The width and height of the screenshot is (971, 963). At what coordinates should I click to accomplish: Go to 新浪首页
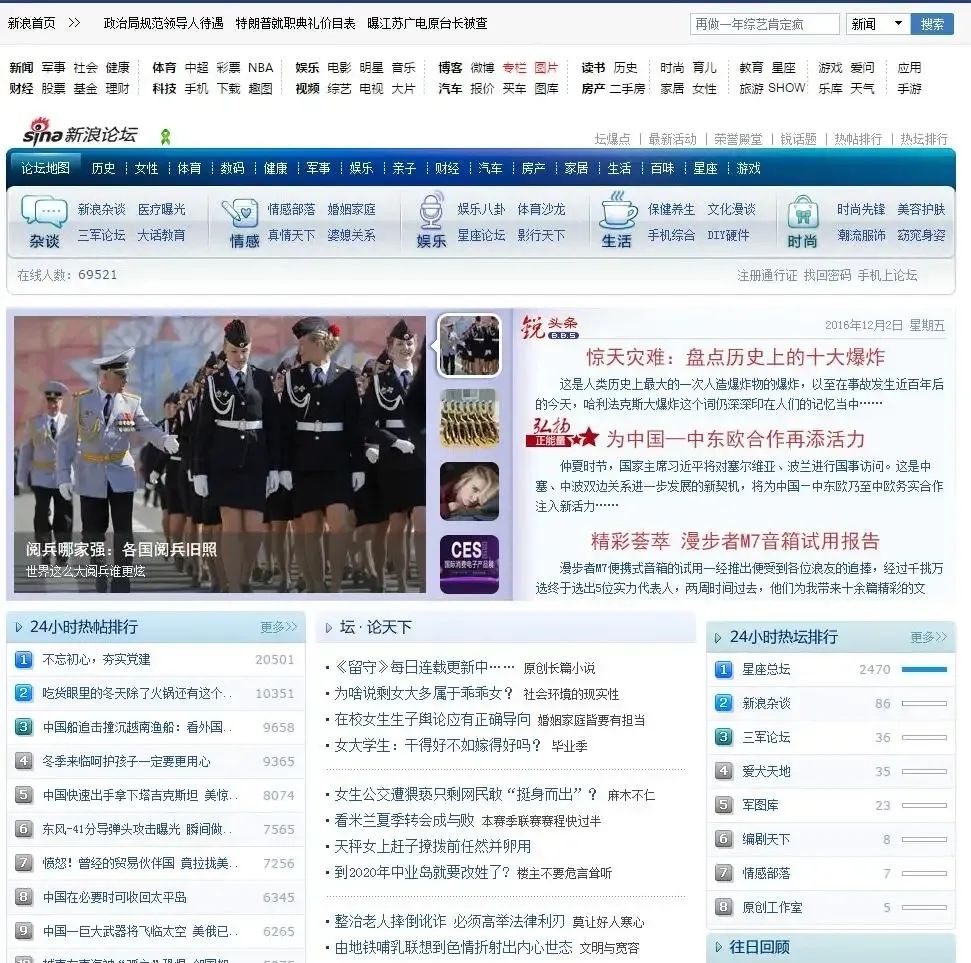tap(32, 24)
